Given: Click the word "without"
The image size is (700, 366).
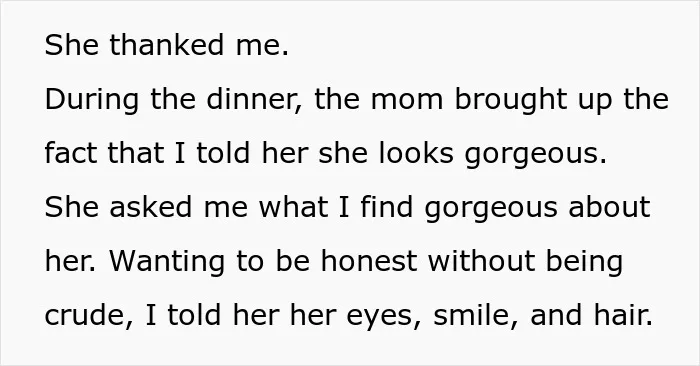Looking at the screenshot, I should [482, 261].
